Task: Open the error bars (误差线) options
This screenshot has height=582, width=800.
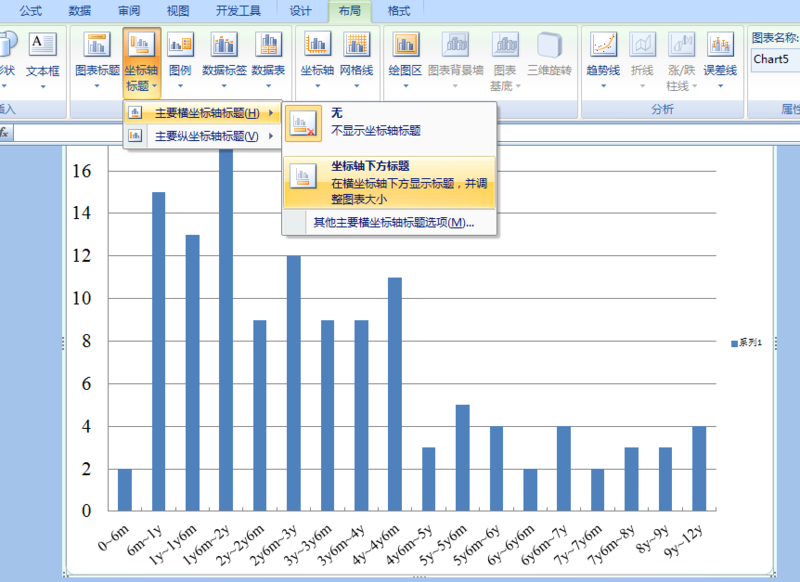Action: click(720, 60)
